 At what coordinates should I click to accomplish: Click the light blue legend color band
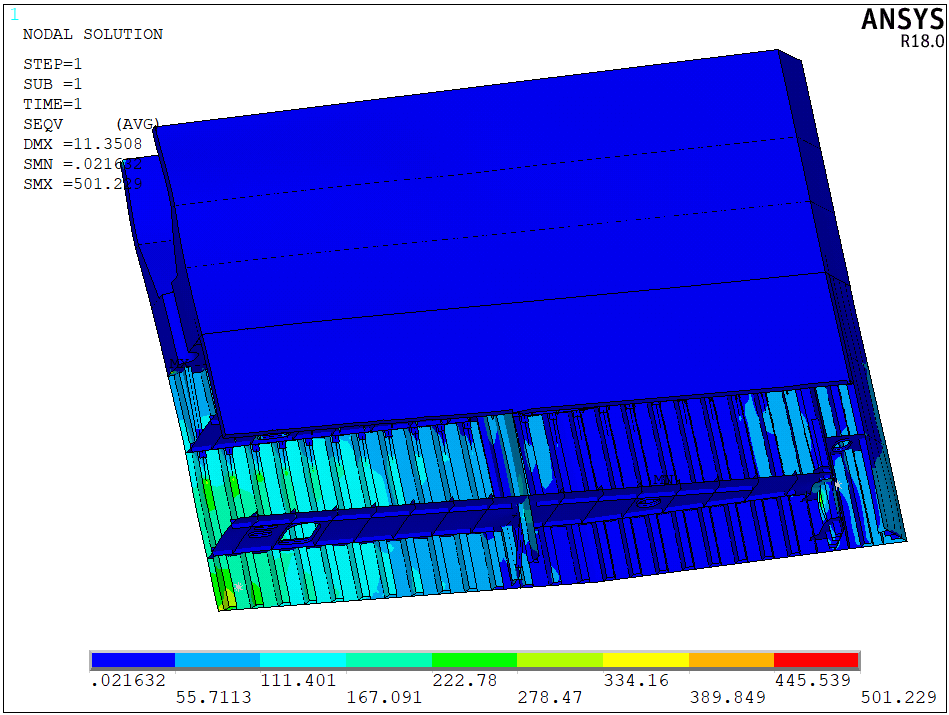(217, 660)
